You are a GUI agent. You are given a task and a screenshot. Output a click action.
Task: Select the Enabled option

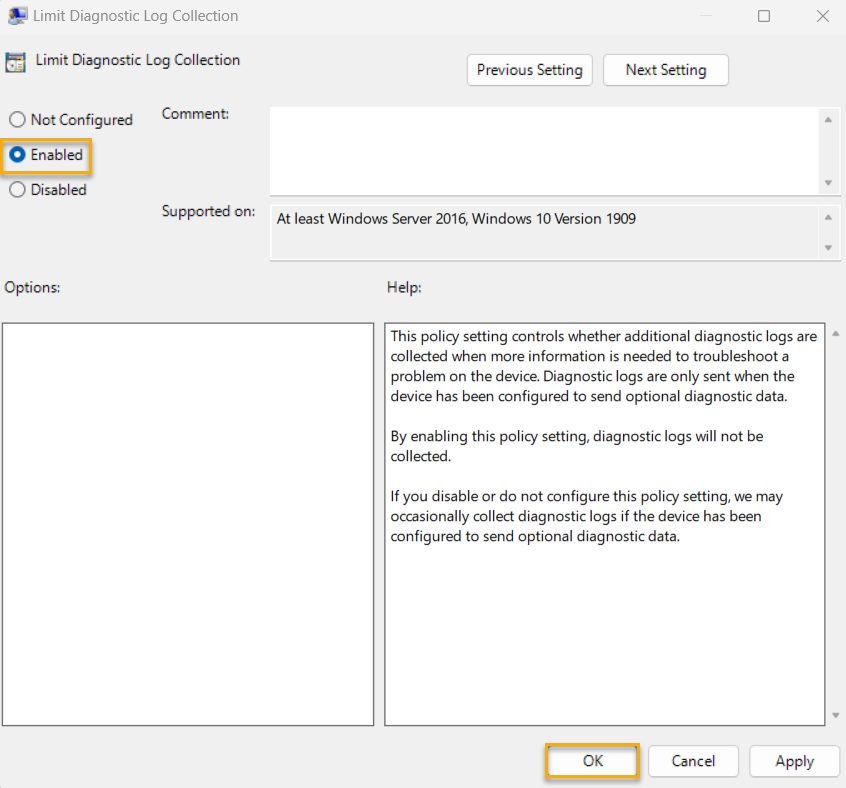17,155
